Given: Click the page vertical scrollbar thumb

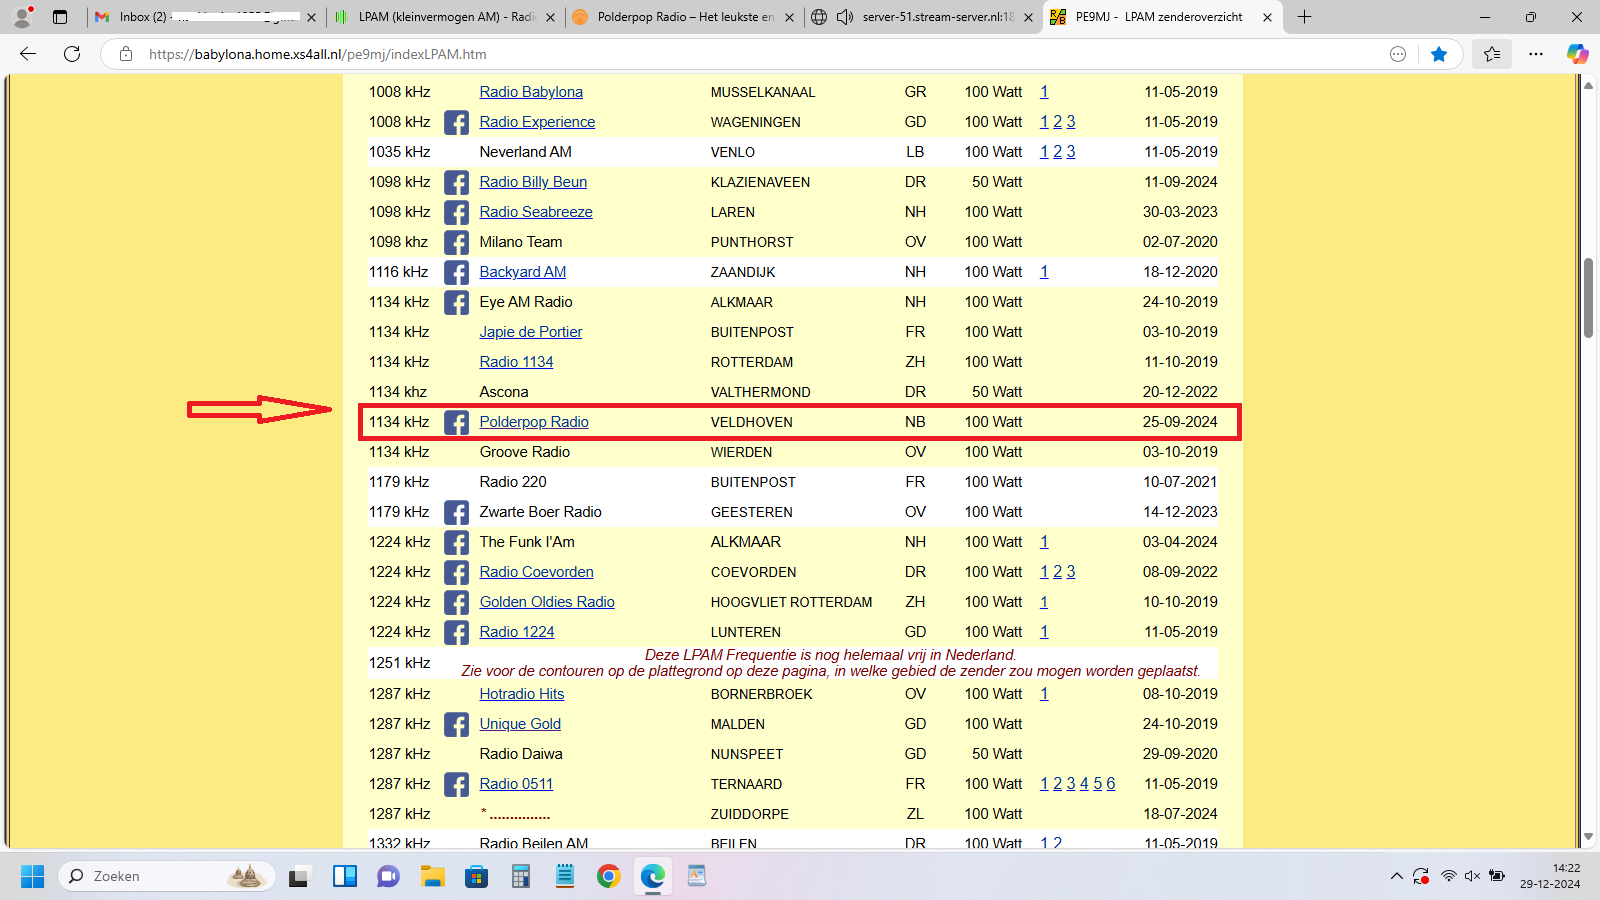Looking at the screenshot, I should coord(1588,298).
